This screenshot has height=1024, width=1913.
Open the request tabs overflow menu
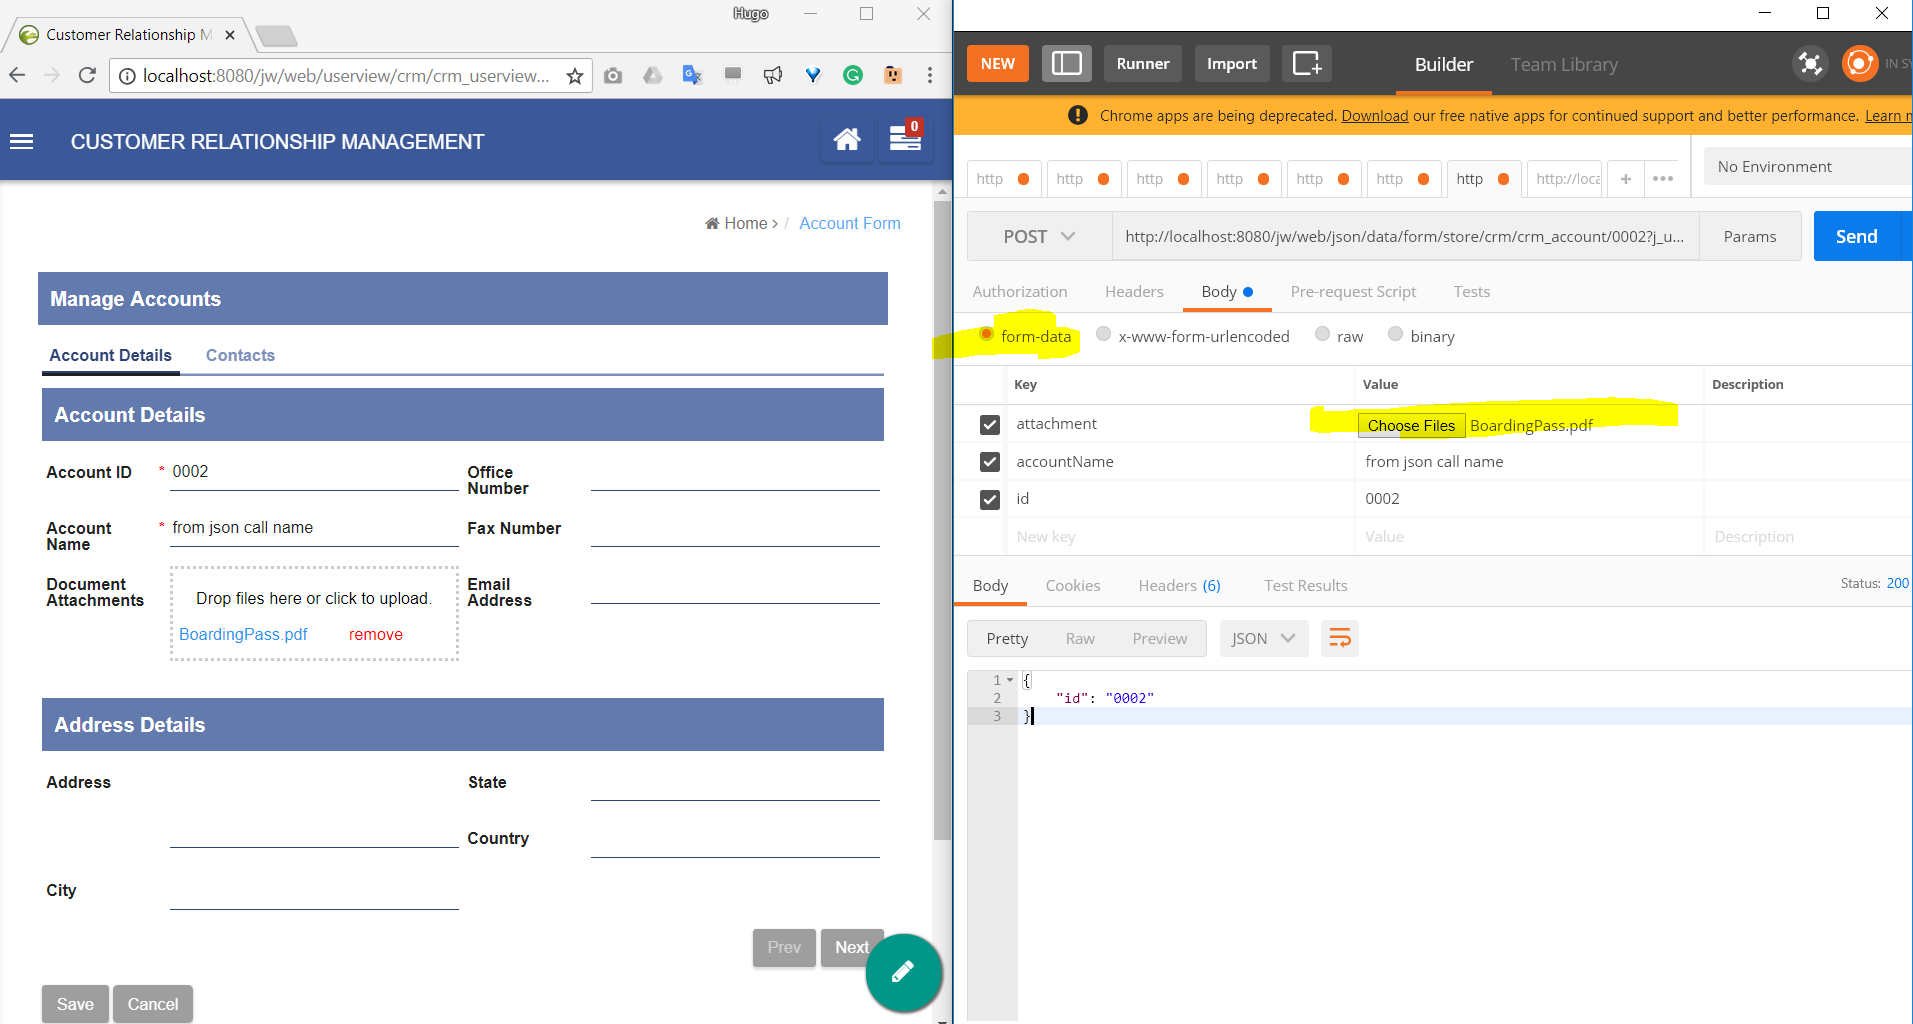(x=1663, y=179)
